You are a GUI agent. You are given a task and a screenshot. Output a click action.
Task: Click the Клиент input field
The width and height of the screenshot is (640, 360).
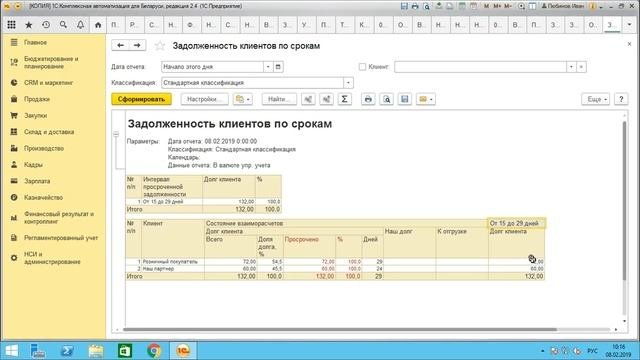pyautogui.click(x=480, y=67)
